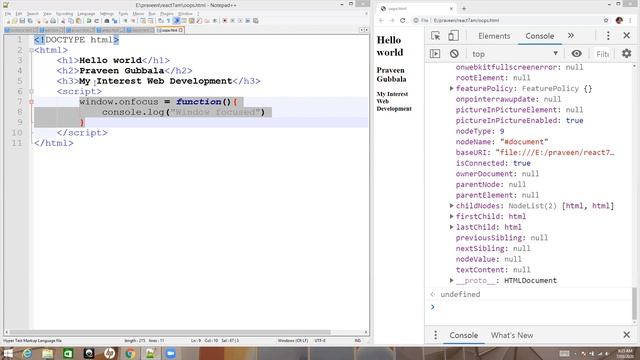
Task: Click the Start Recording macro icon
Action: pos(224,21)
